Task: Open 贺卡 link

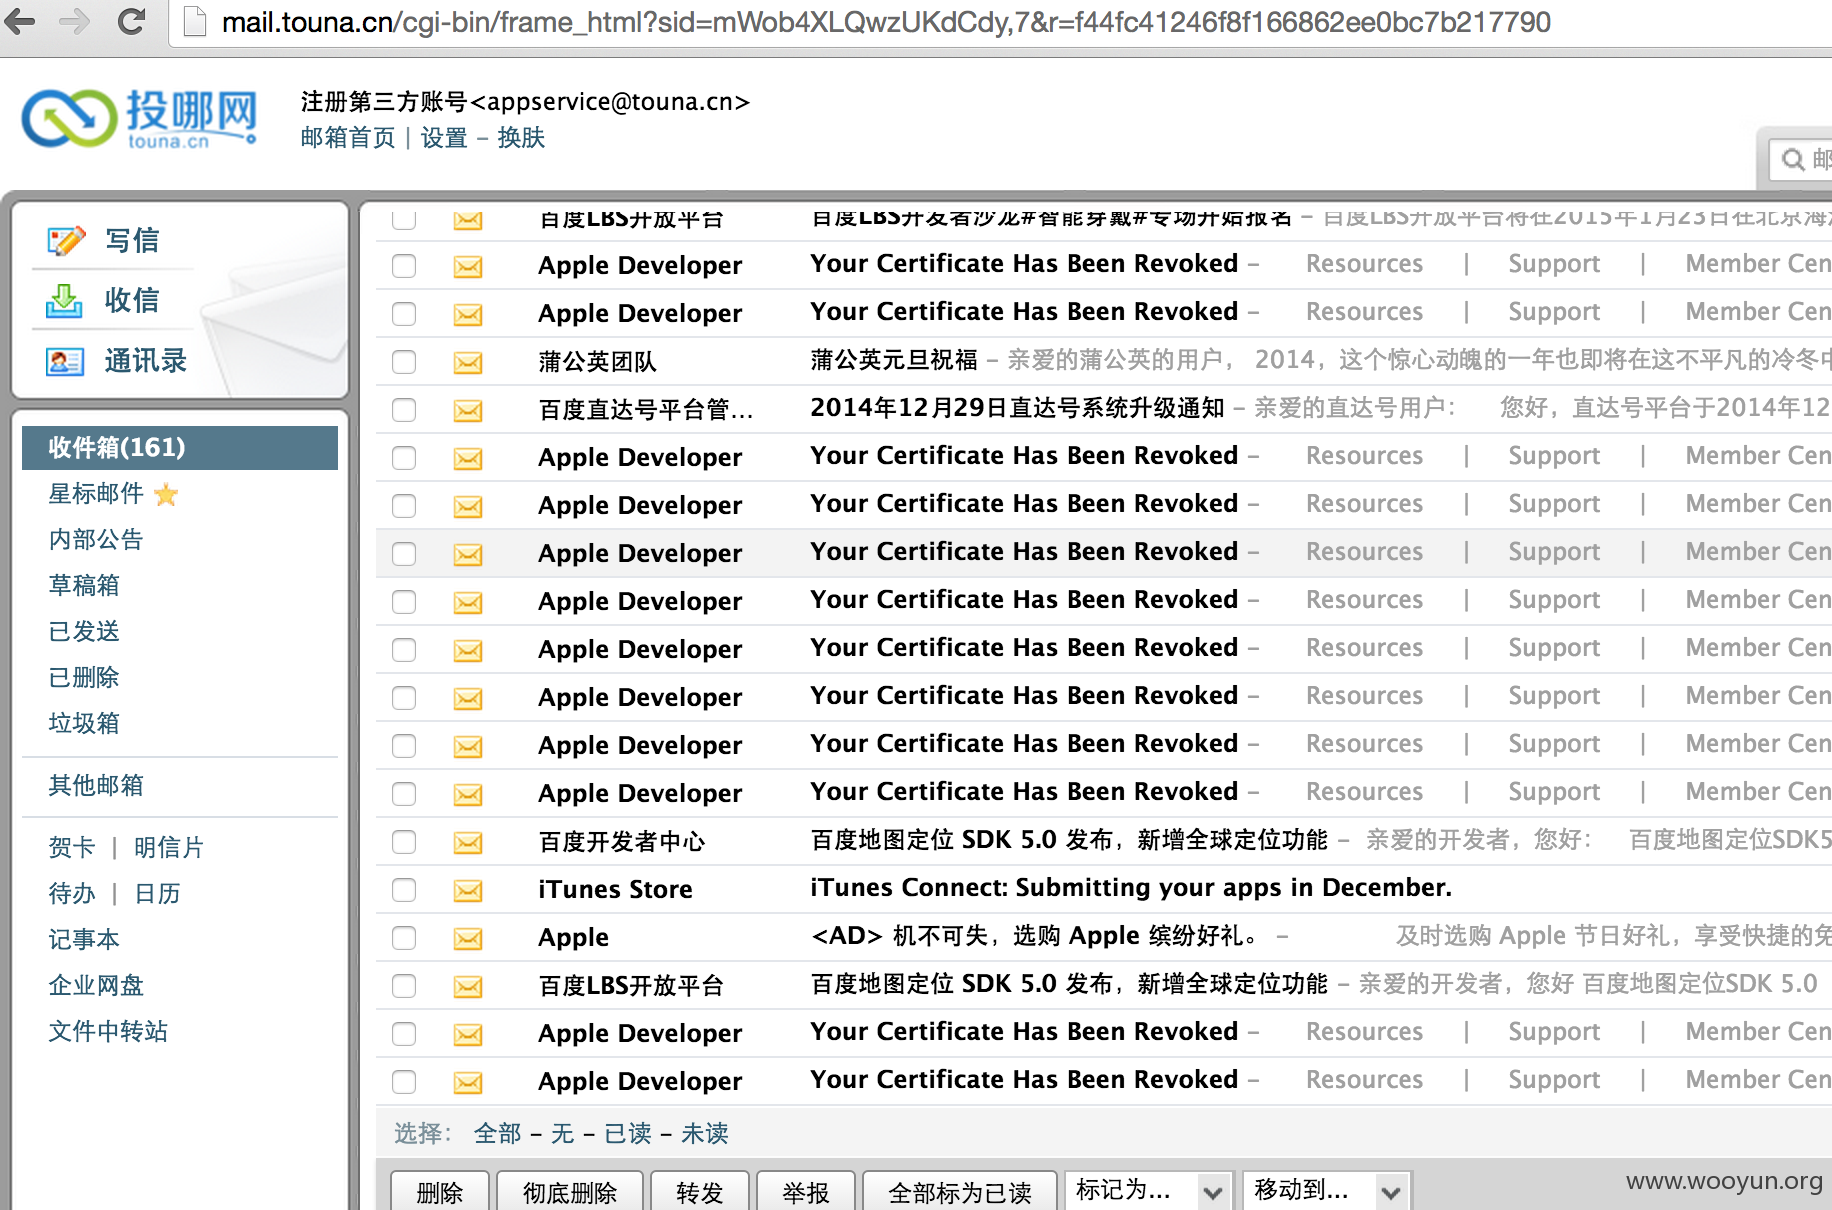Action: [x=72, y=847]
